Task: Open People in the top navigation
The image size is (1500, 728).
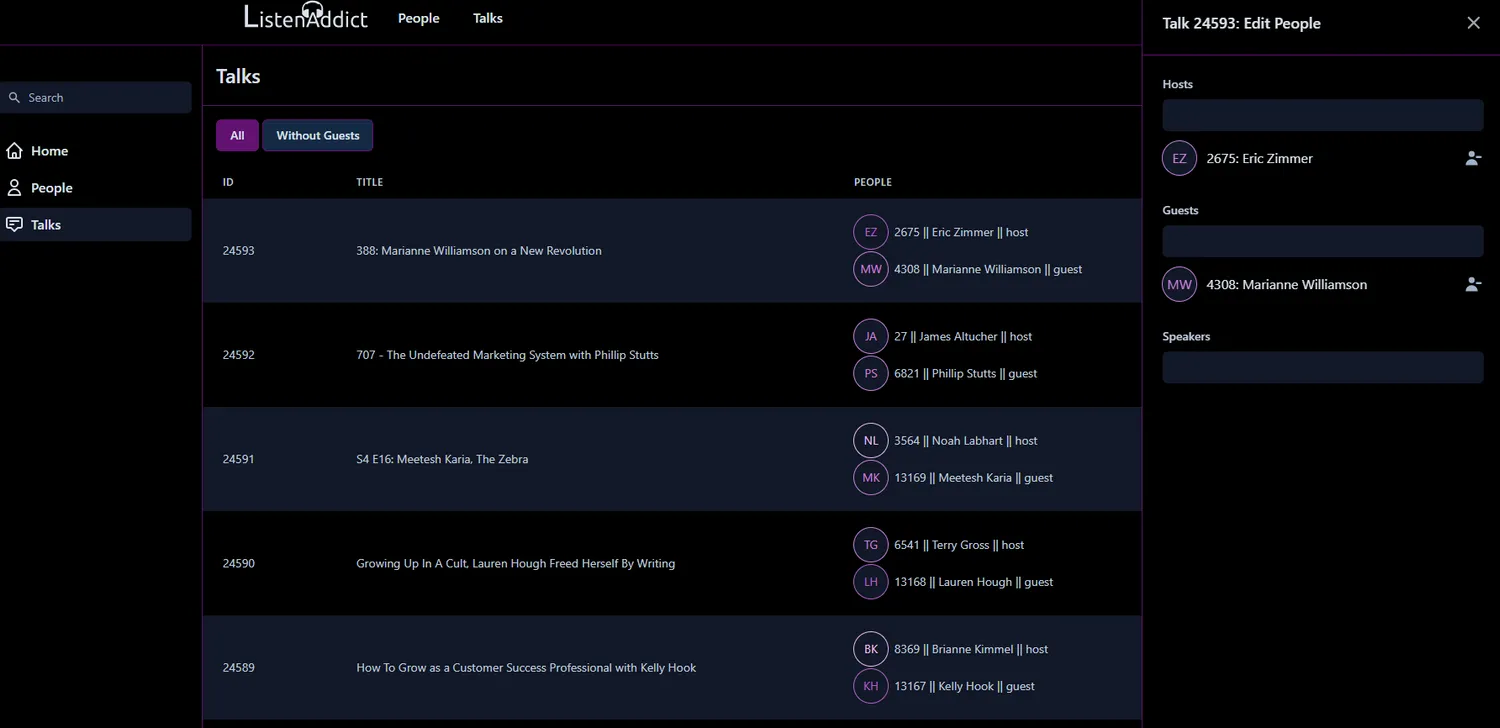Action: 418,18
